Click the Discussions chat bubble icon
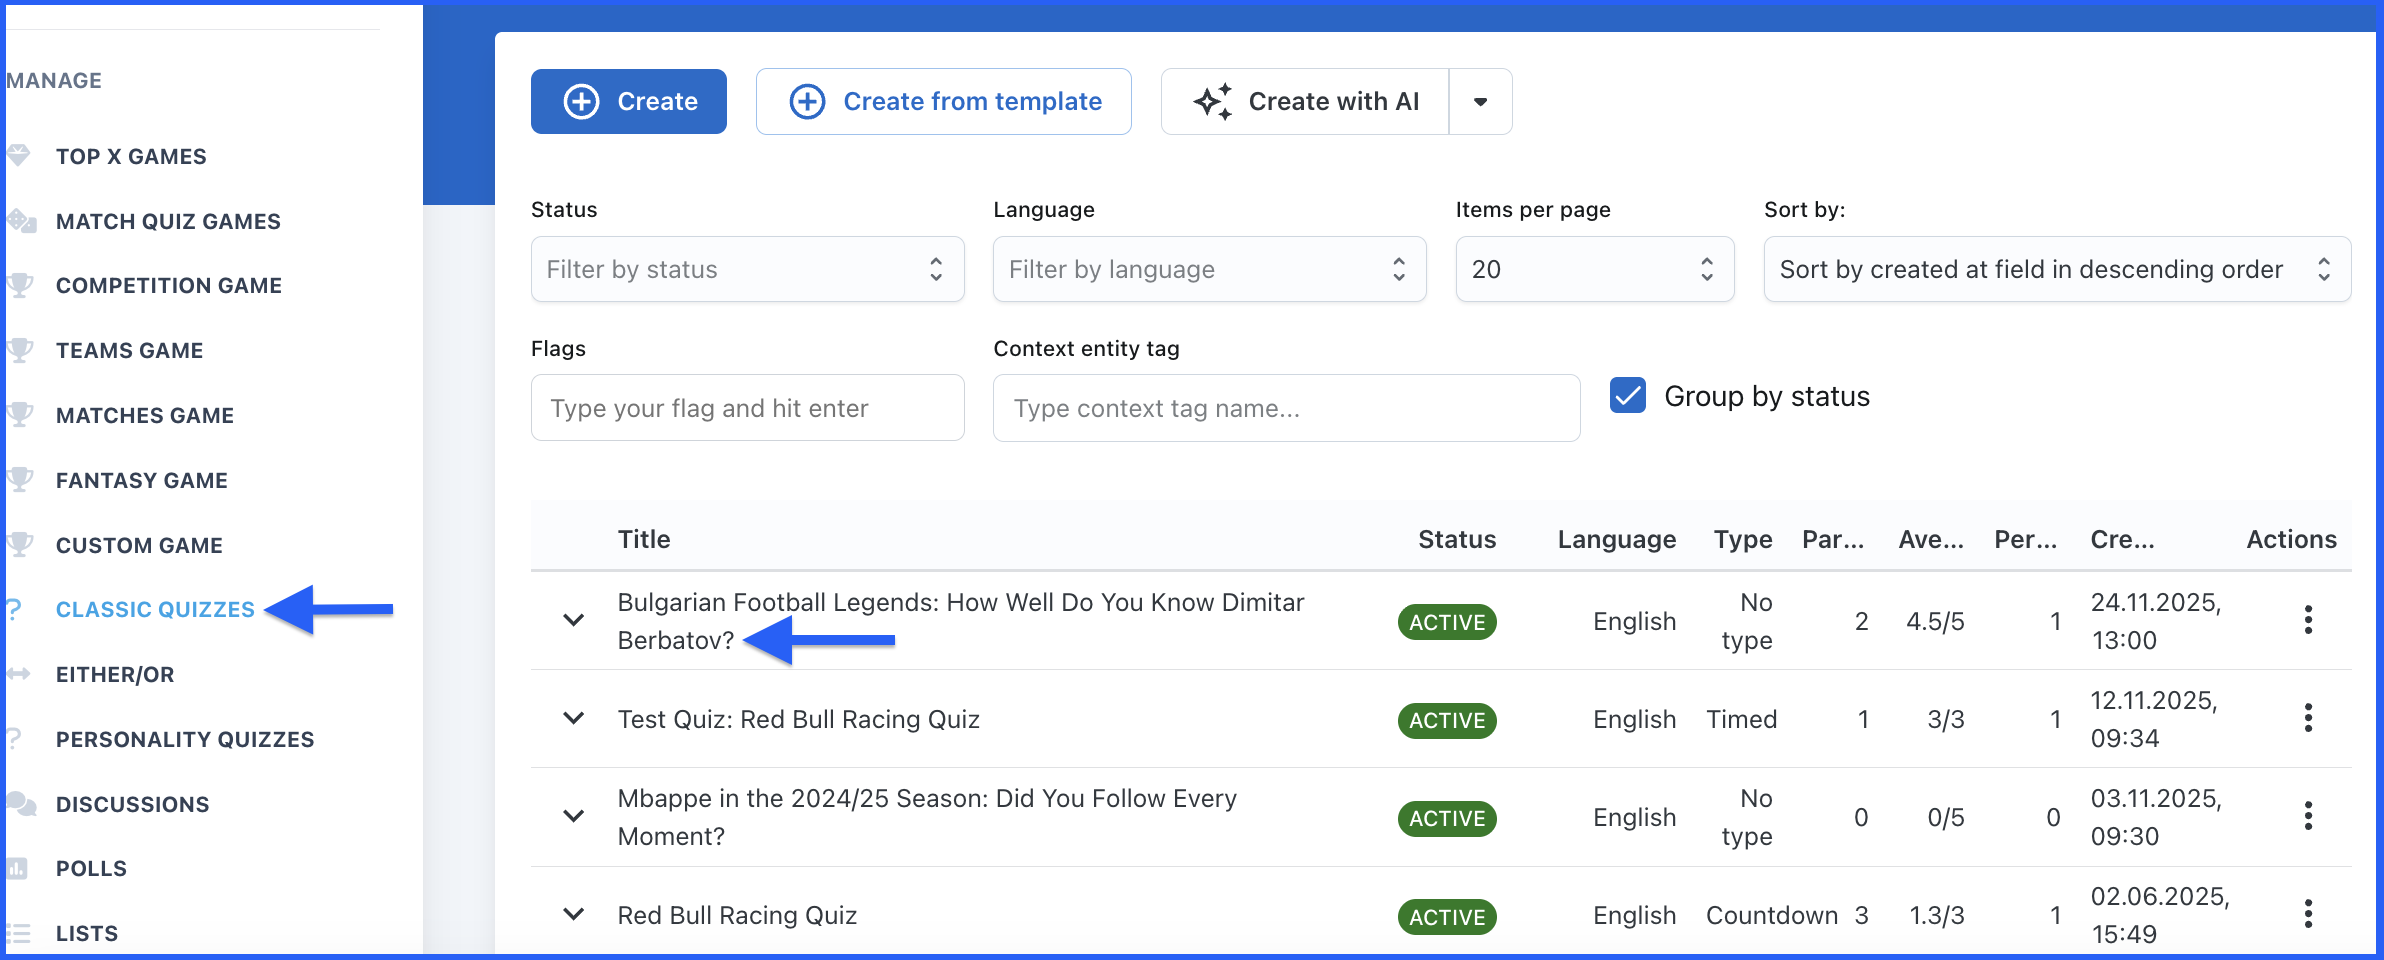The image size is (2384, 960). [20, 803]
